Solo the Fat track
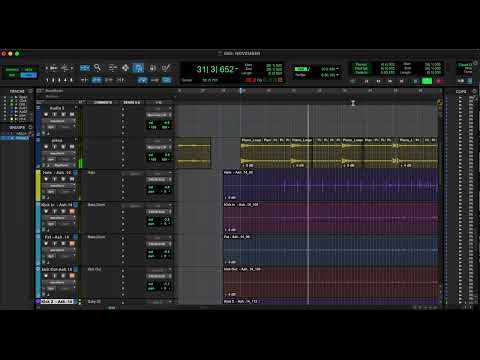The width and height of the screenshot is (480, 360). point(63,244)
